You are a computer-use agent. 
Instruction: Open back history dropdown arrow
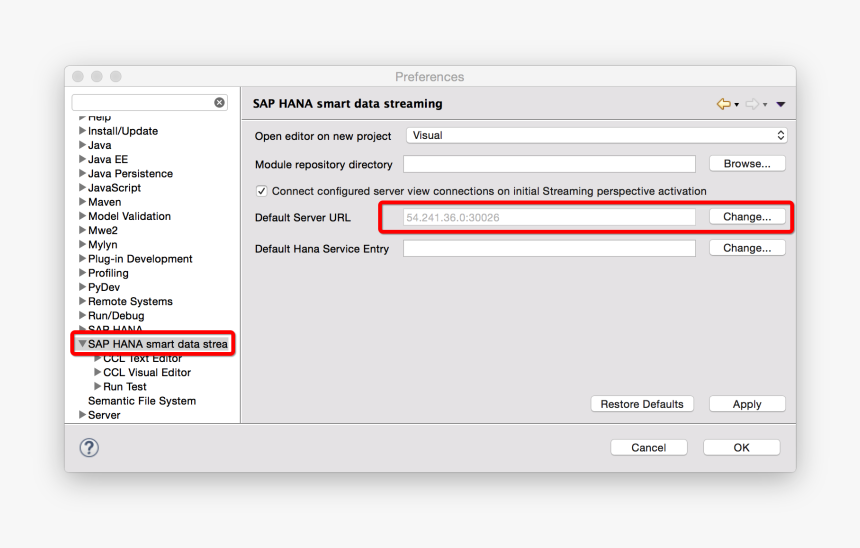coord(737,104)
